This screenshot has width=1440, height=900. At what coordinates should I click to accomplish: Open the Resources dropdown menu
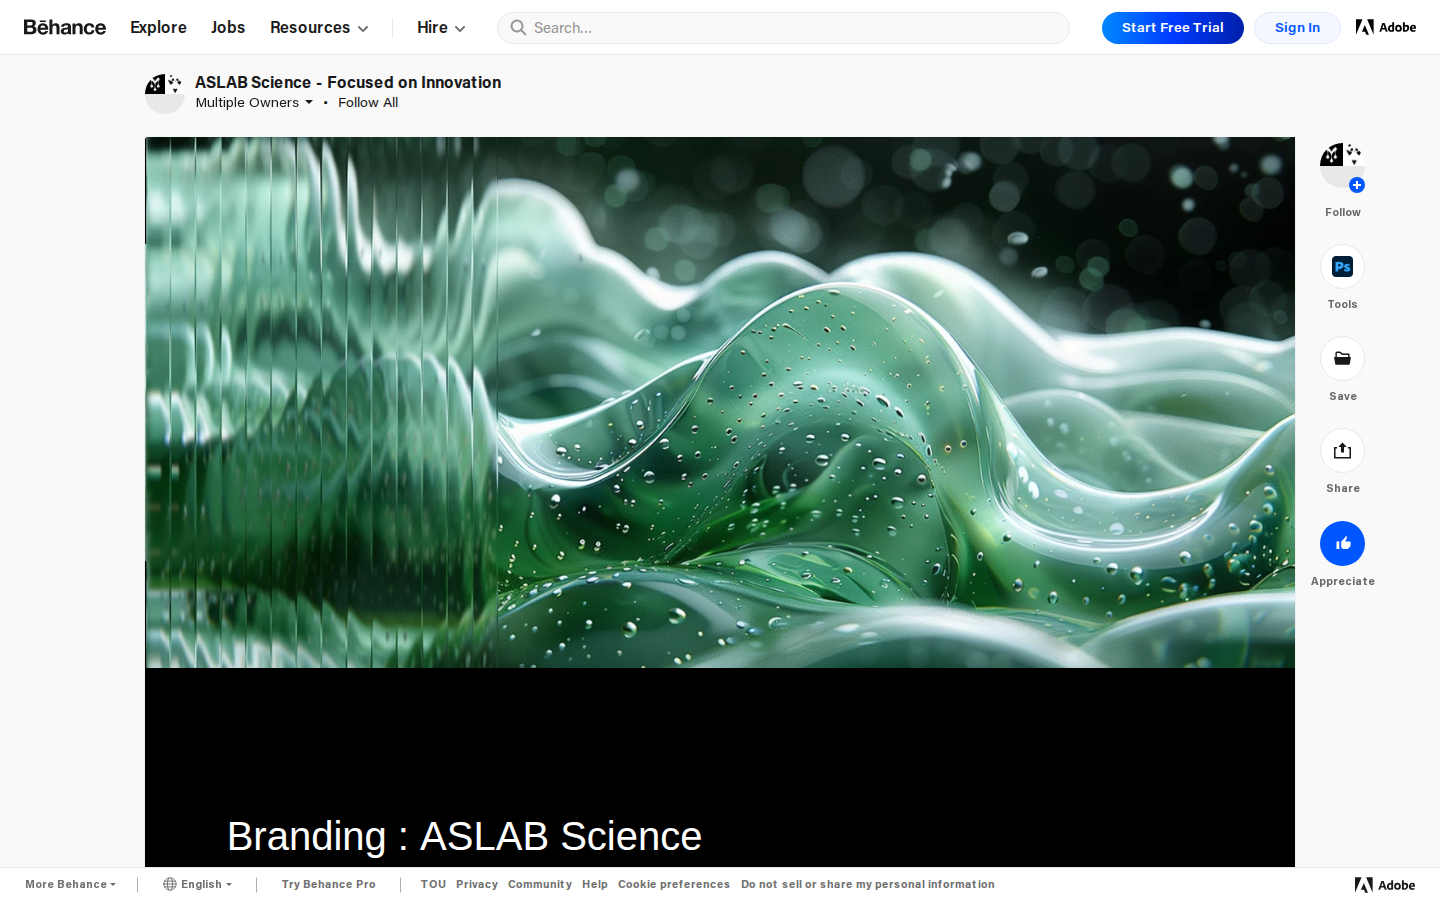(319, 27)
